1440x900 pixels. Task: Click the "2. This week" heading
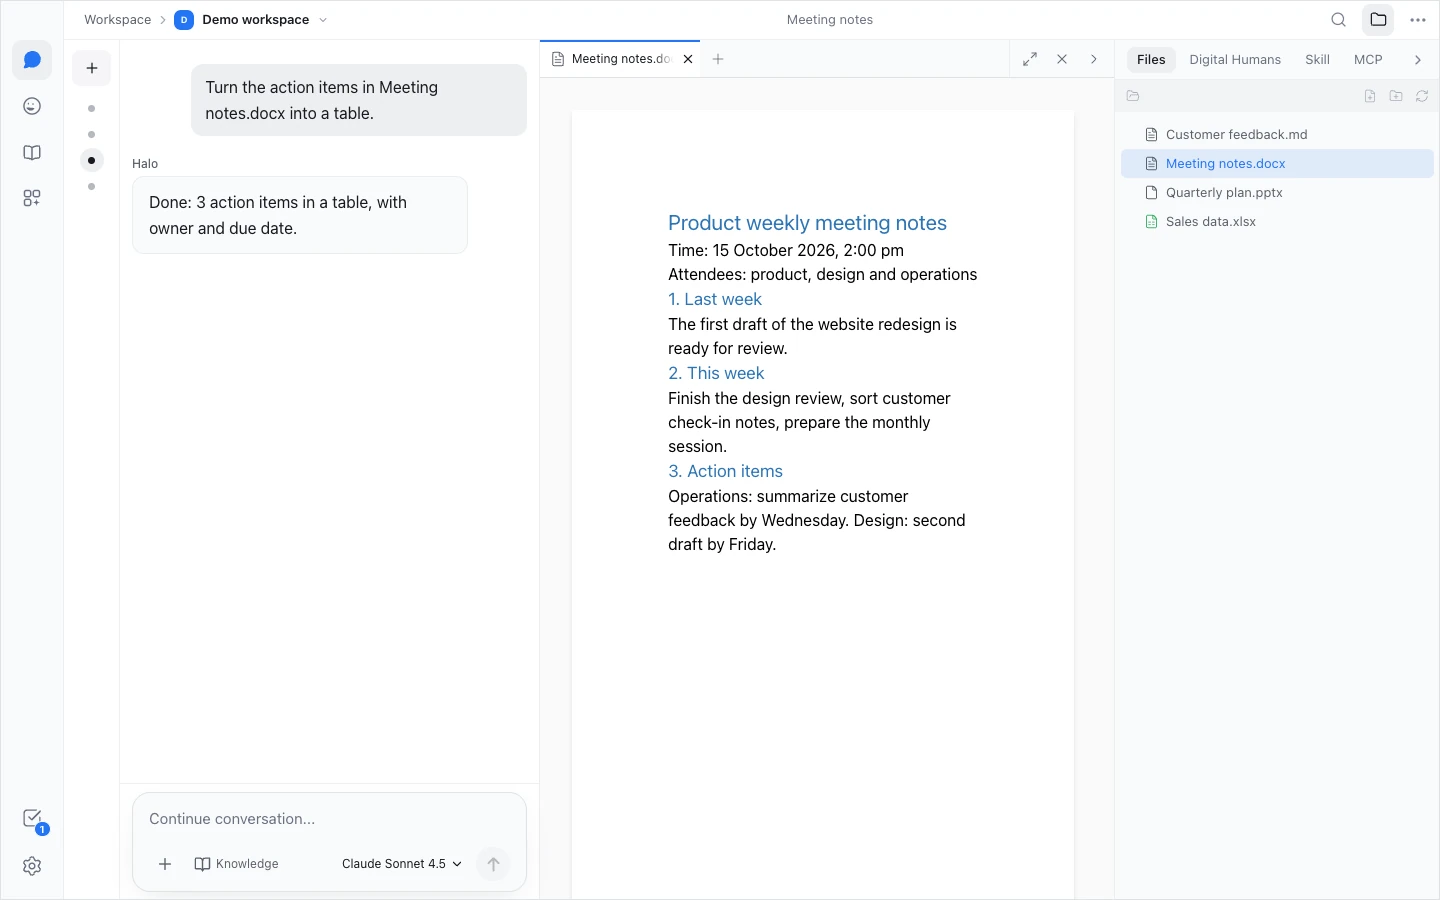[716, 373]
